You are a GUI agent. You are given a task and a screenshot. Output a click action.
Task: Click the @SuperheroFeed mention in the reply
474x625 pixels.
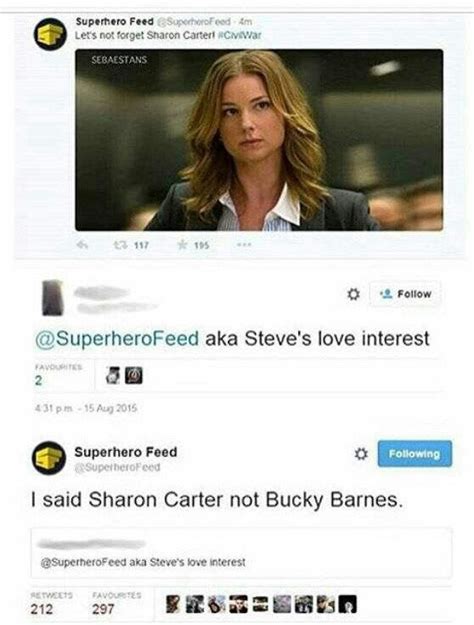117,339
